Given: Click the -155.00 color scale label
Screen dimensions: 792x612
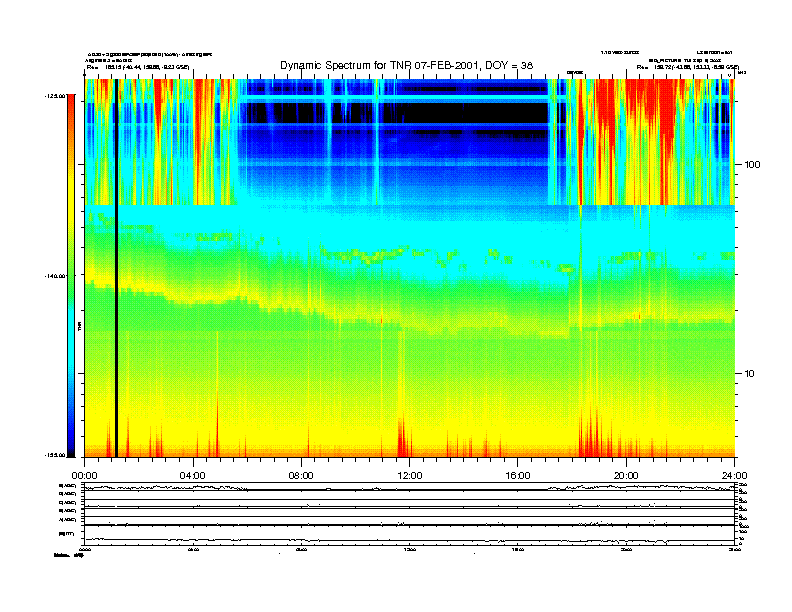Looking at the screenshot, I should point(55,455).
